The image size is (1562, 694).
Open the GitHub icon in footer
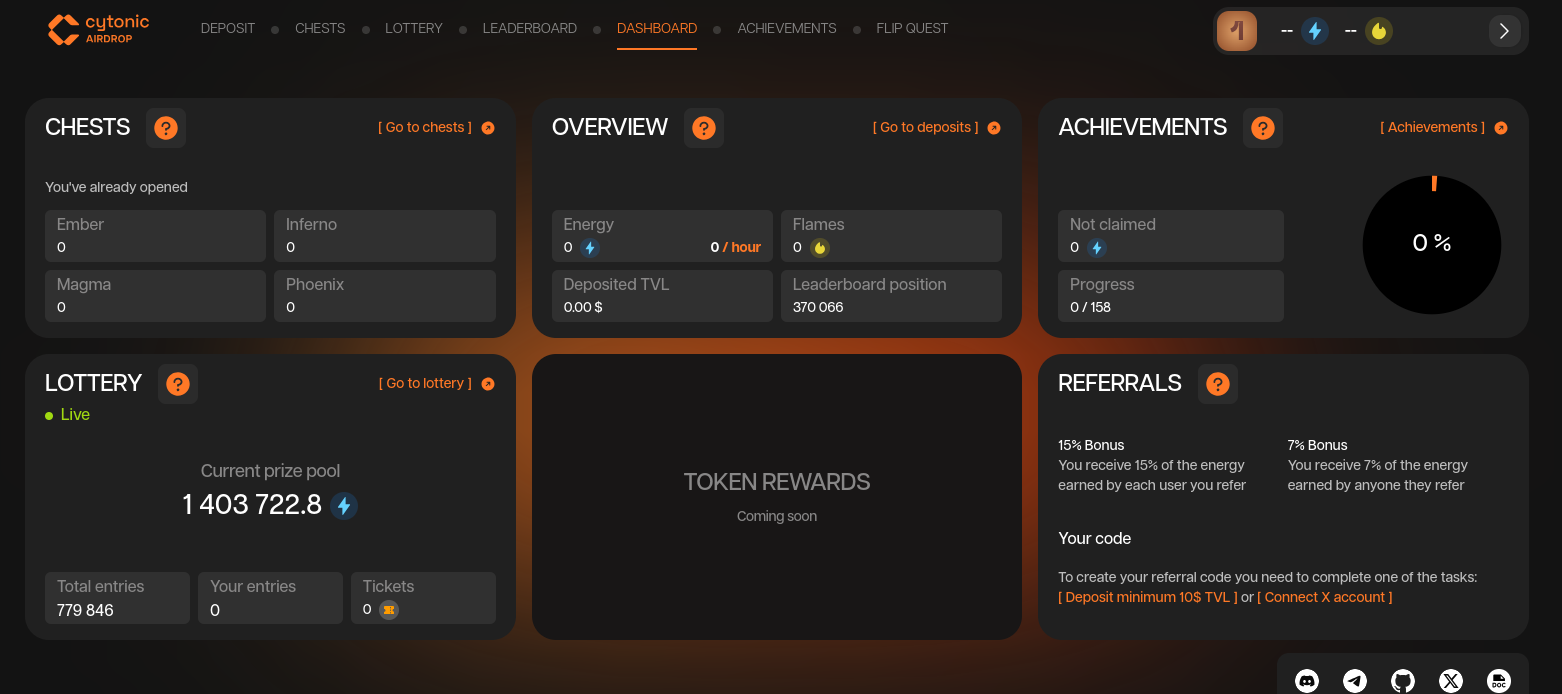(1403, 681)
